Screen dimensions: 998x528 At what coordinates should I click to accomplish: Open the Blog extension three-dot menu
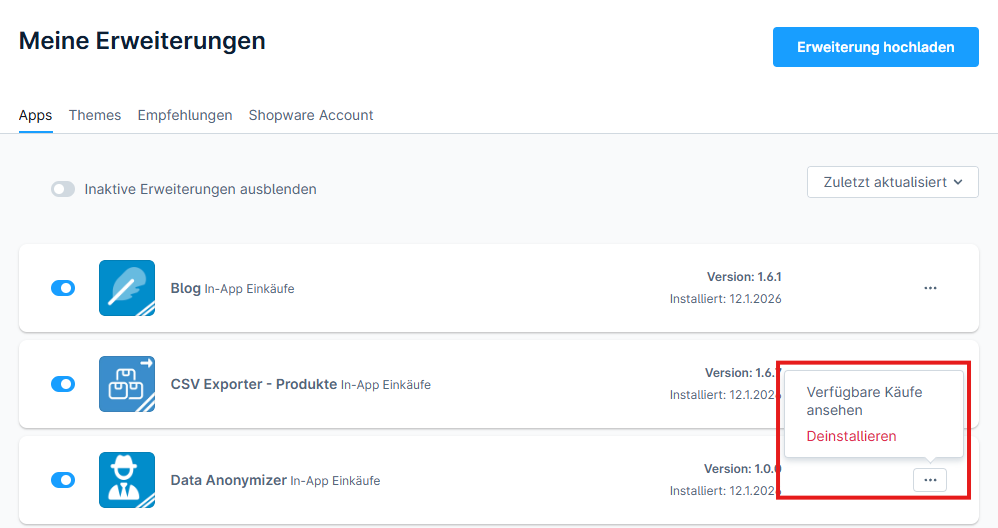[930, 288]
